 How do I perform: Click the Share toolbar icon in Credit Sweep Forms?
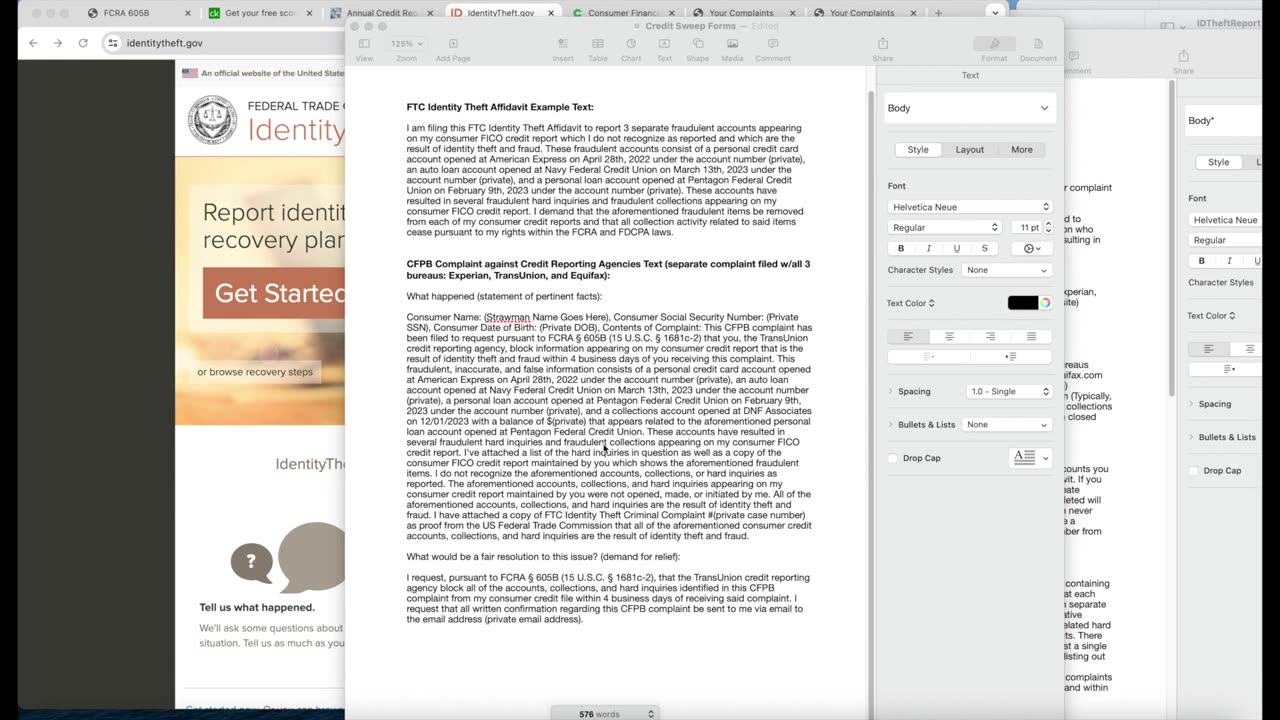pyautogui.click(x=883, y=44)
